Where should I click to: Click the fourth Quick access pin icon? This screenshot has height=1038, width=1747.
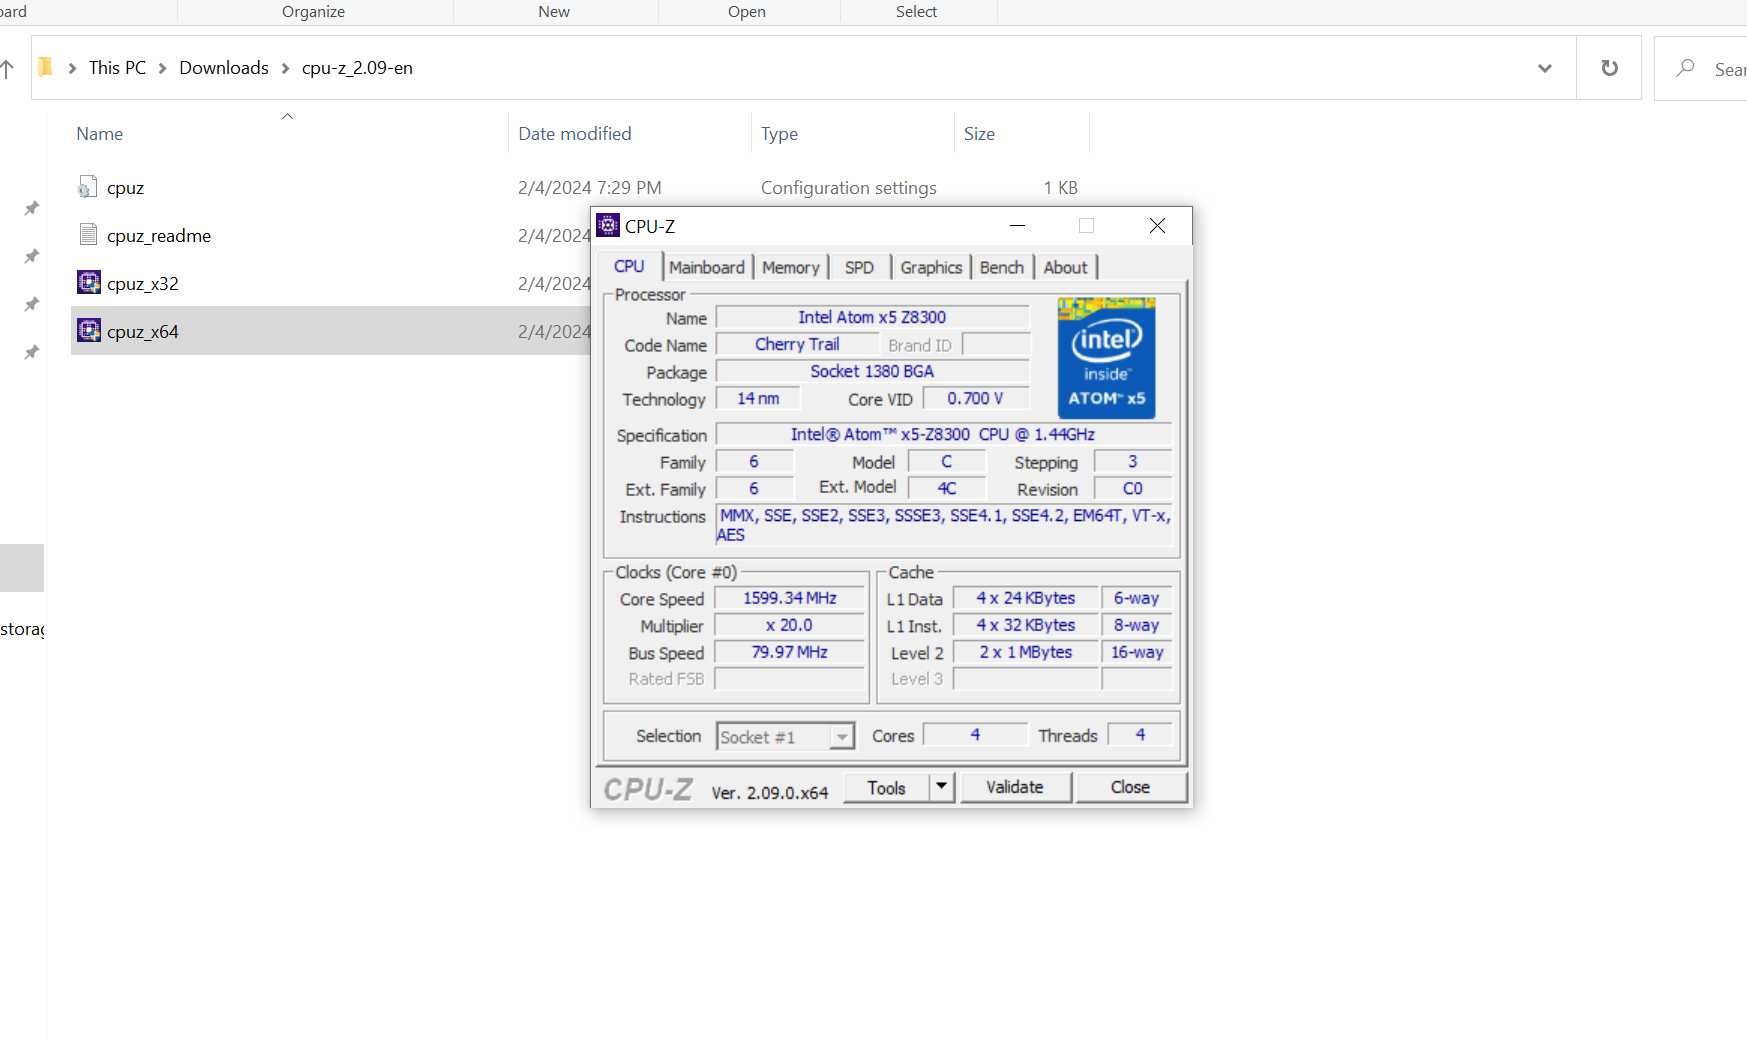(32, 352)
